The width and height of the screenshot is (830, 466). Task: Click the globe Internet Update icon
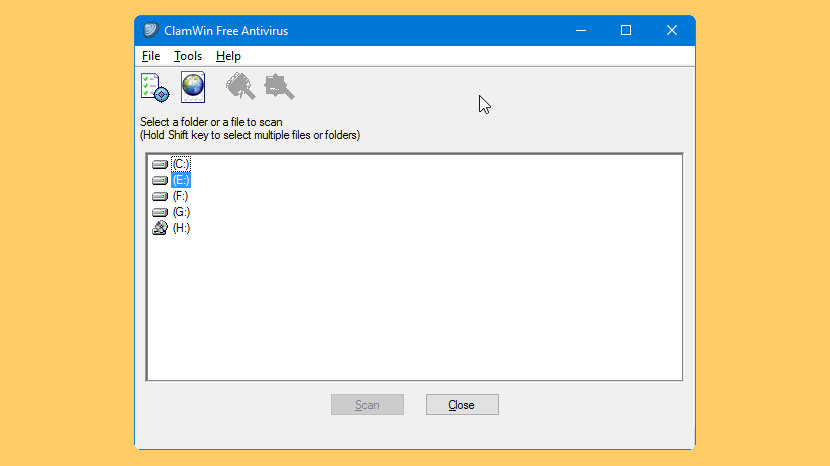click(193, 87)
